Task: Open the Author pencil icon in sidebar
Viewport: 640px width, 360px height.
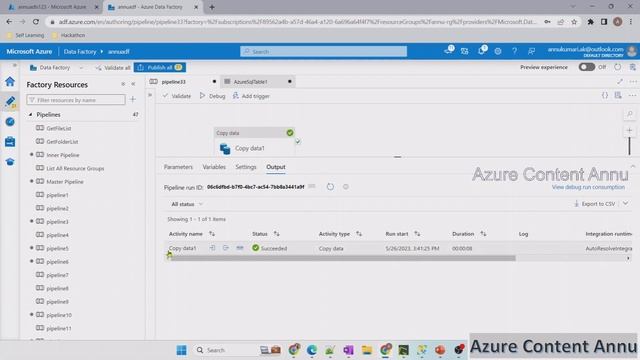Action: pyautogui.click(x=10, y=101)
